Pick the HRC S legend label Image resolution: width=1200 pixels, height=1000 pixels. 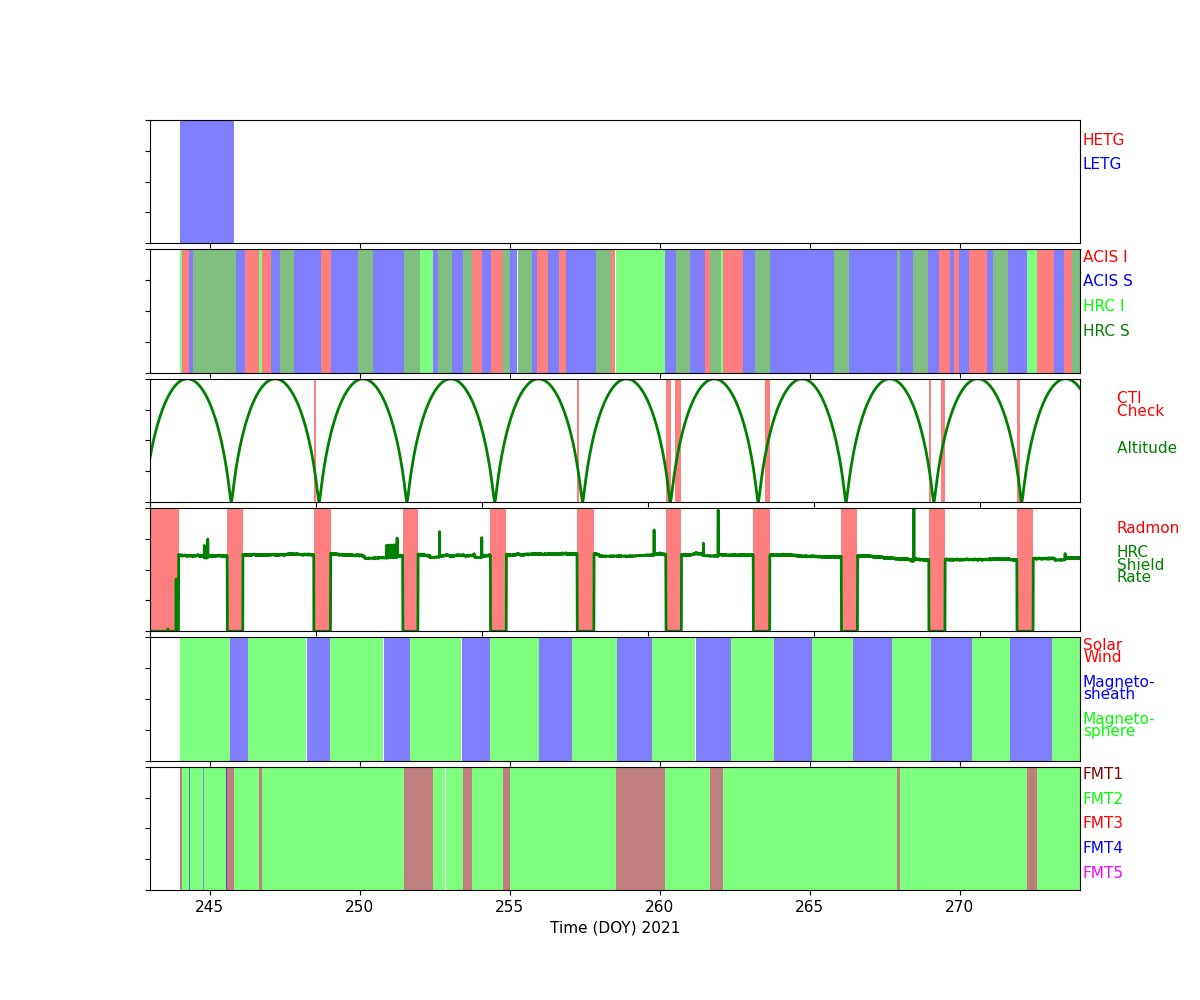[x=1105, y=331]
